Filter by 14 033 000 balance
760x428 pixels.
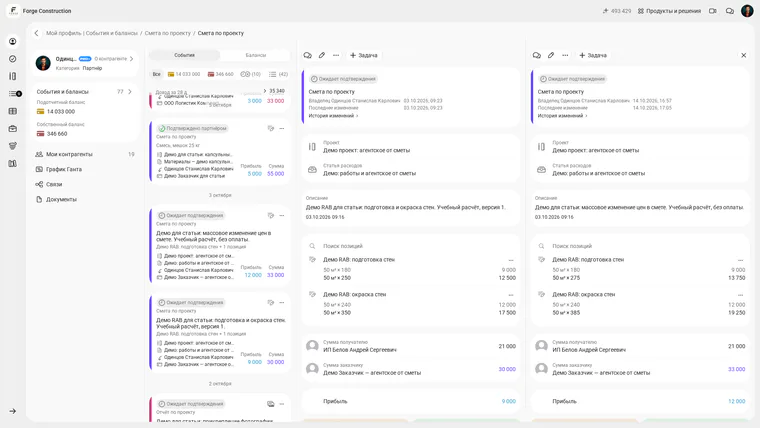(x=184, y=74)
